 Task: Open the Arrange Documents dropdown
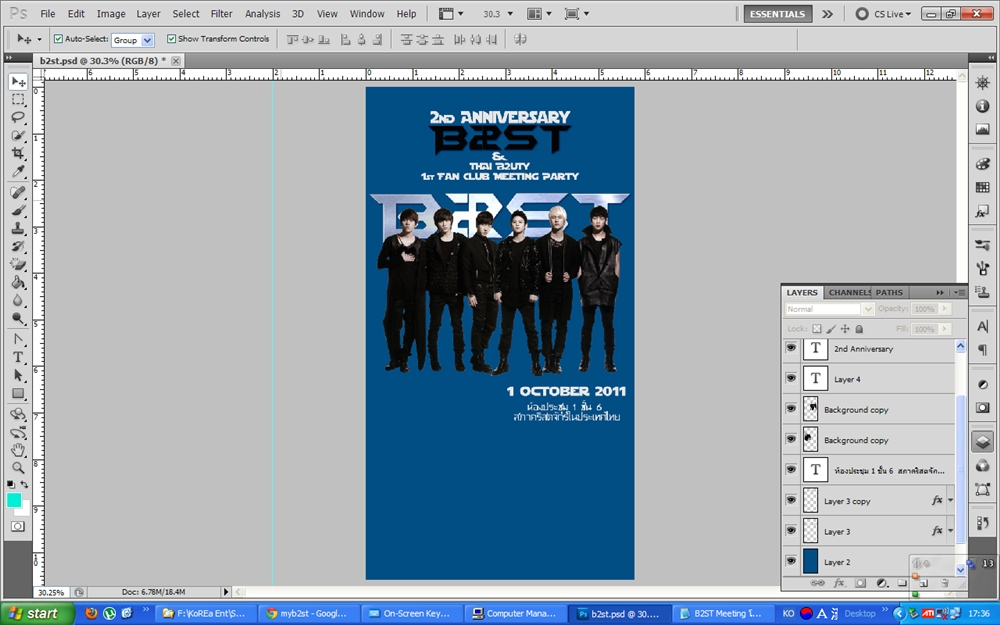(x=539, y=13)
